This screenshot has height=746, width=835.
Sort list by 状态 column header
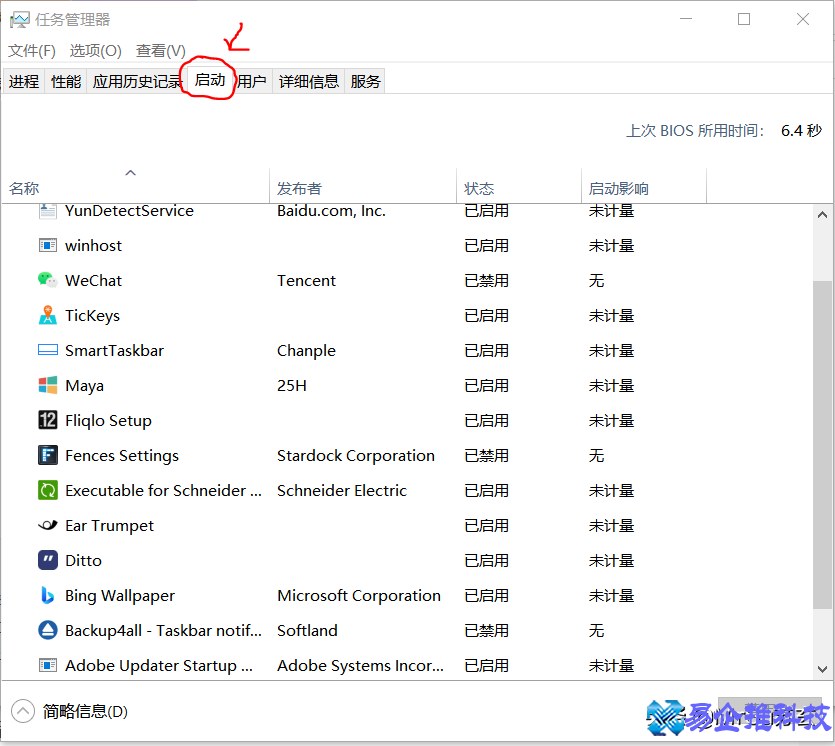click(x=480, y=189)
